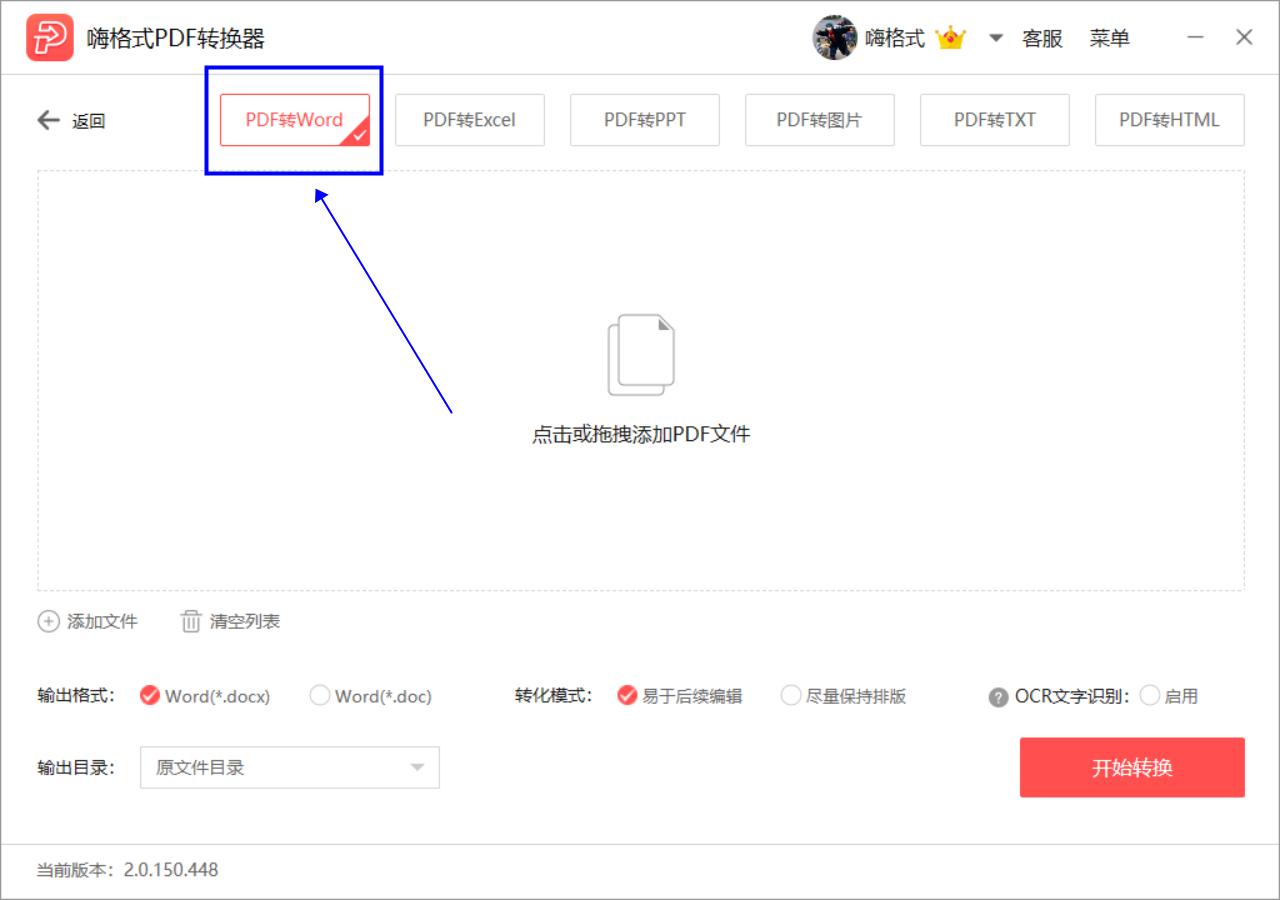The image size is (1280, 900).
Task: Open the user avatar profile picture
Action: (835, 38)
